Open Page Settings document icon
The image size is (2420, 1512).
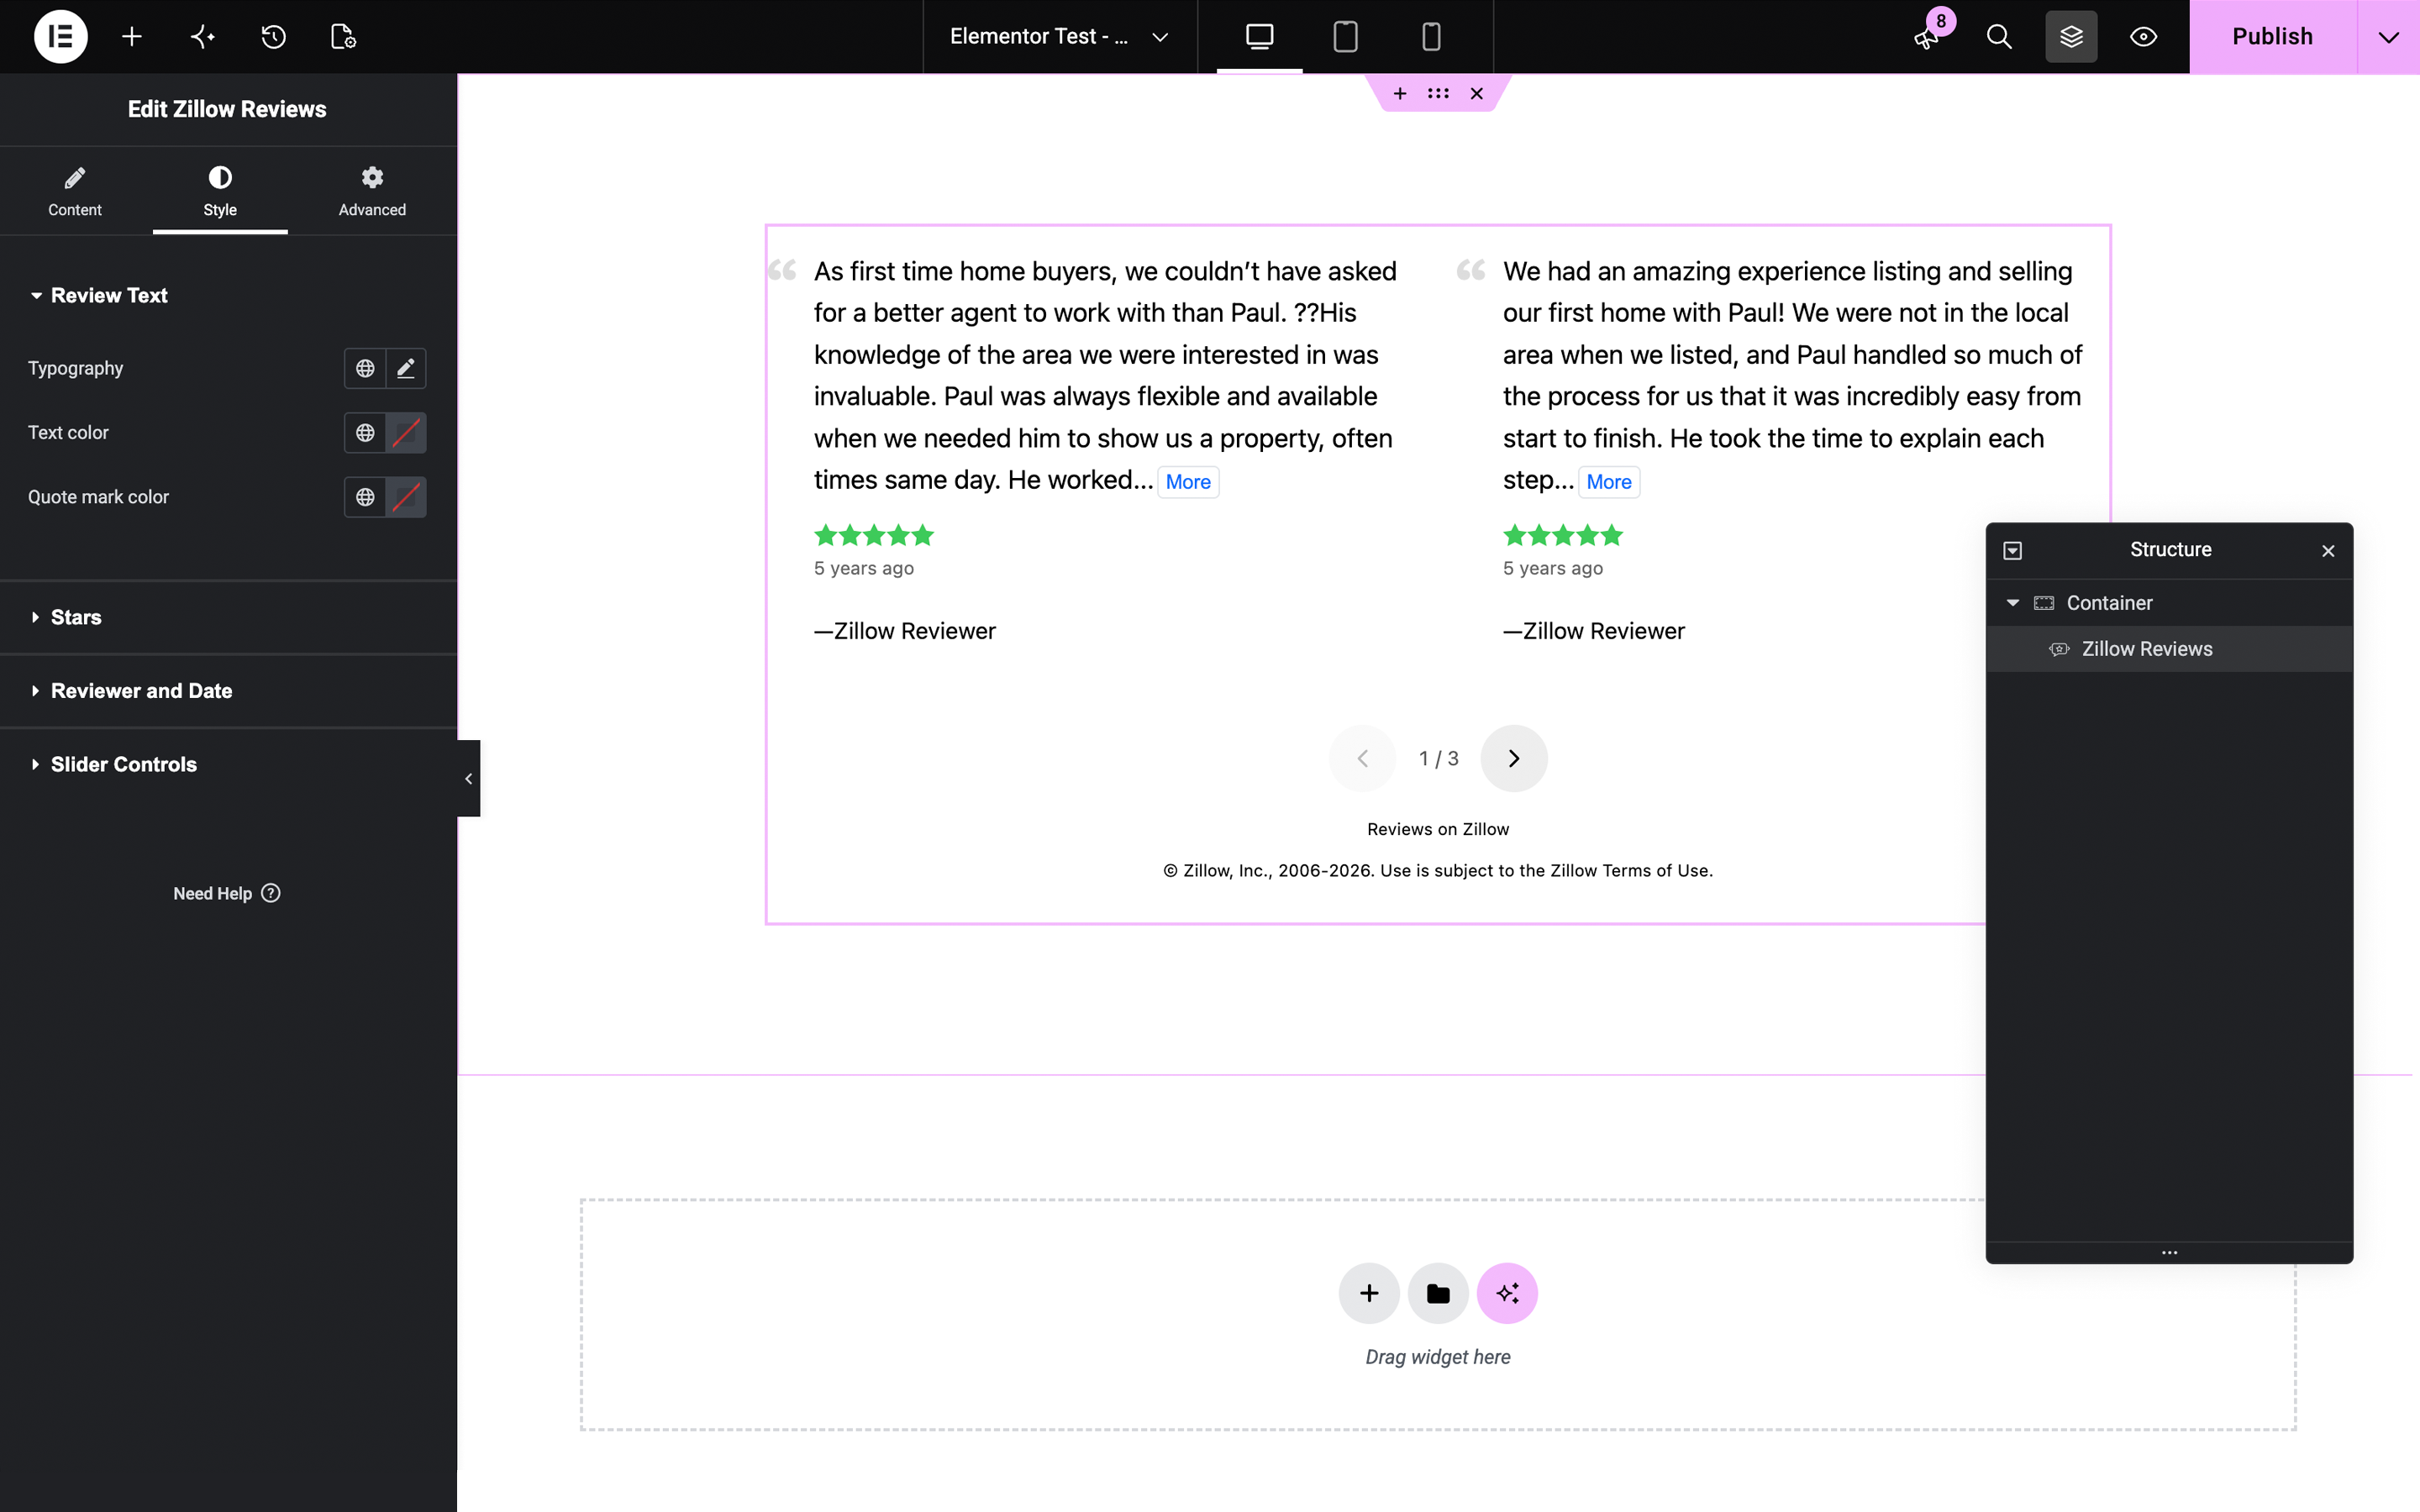pos(343,37)
